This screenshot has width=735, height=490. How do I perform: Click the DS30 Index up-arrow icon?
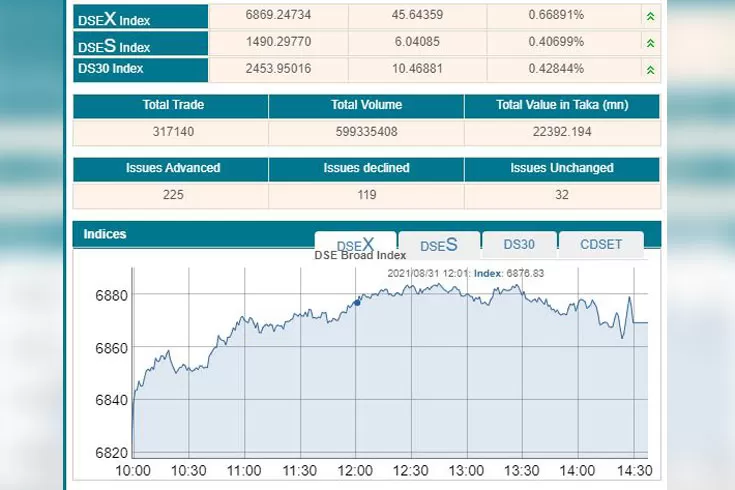(650, 70)
